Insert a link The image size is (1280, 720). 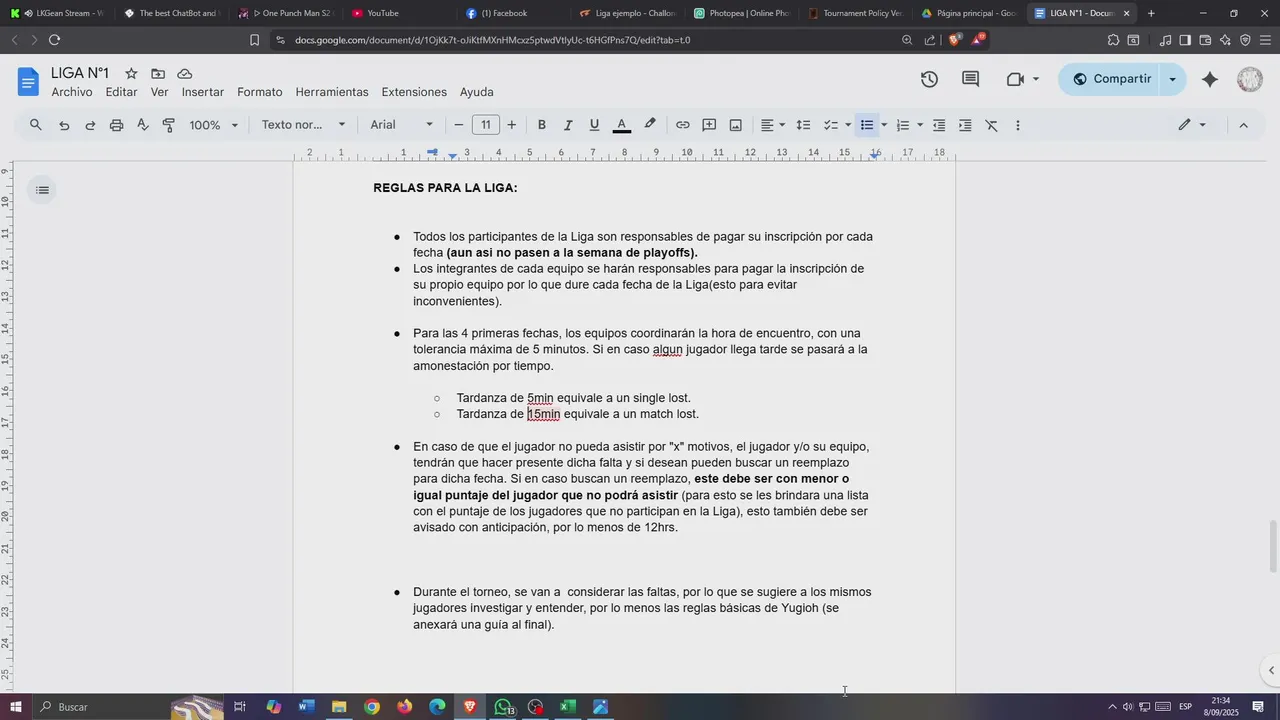click(x=682, y=125)
